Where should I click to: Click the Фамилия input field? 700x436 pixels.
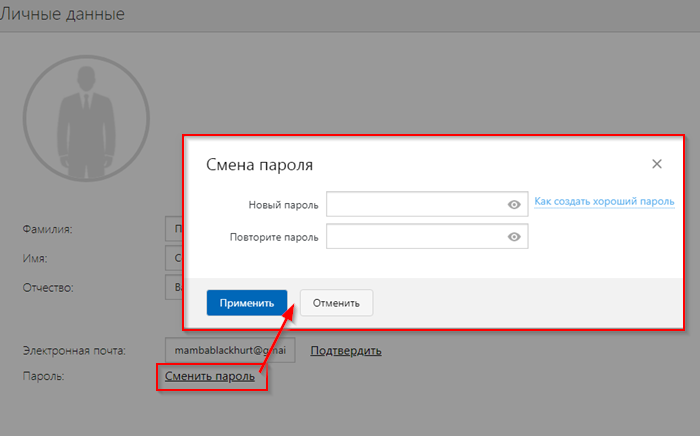pos(173,229)
